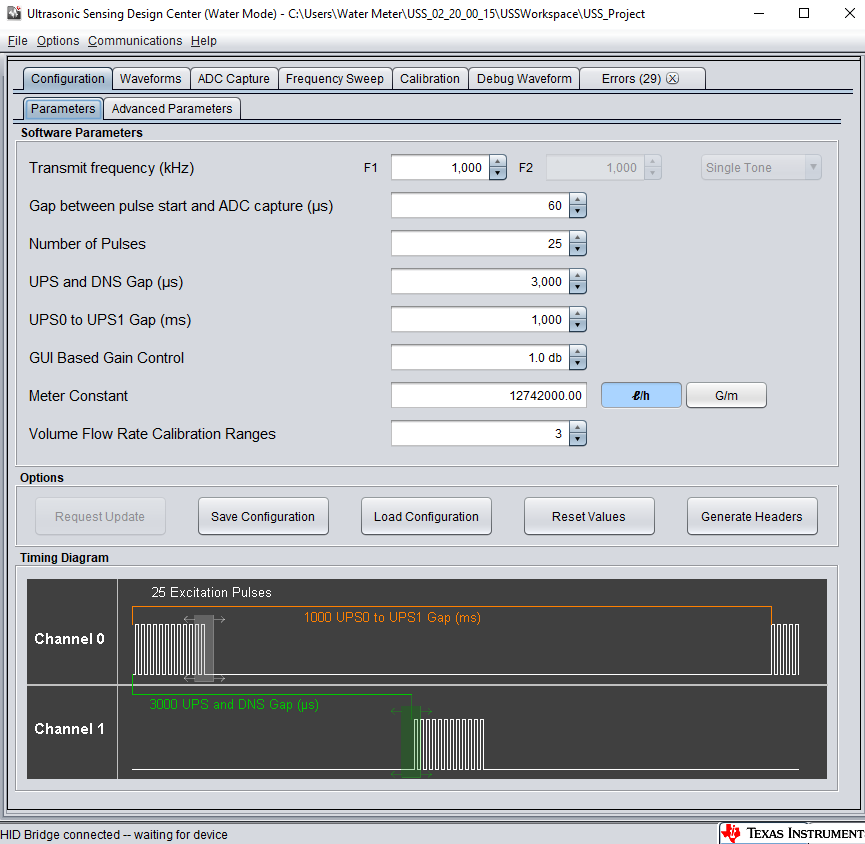Open the Communications menu
865x844 pixels.
point(135,41)
